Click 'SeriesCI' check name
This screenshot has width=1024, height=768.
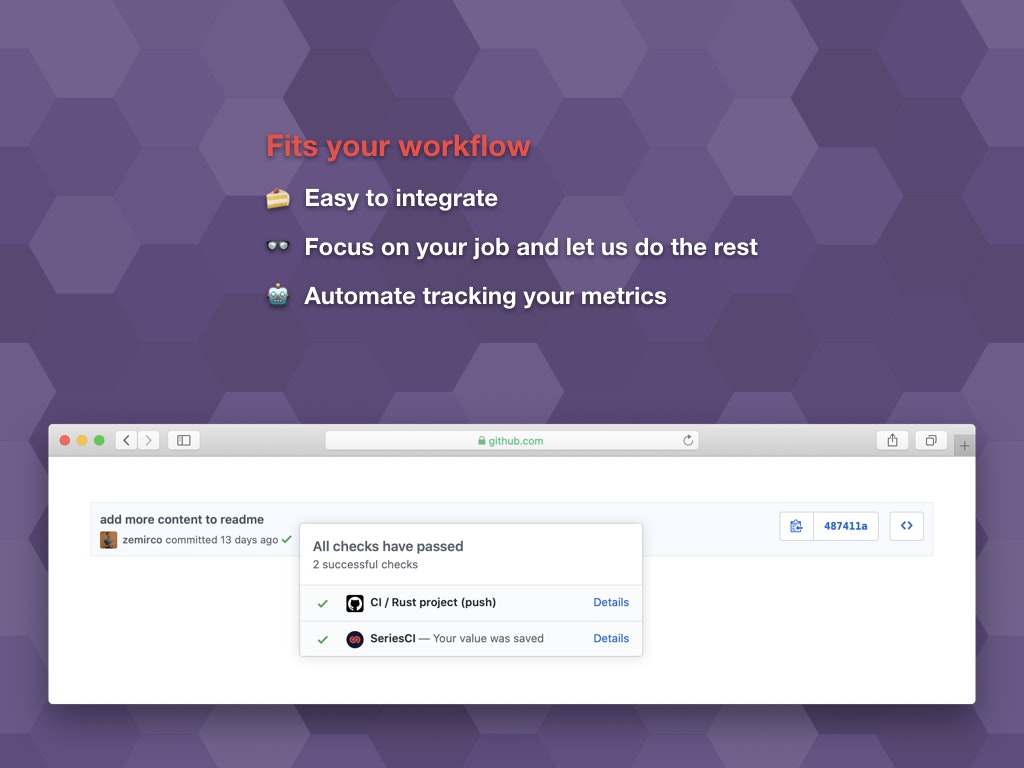392,638
